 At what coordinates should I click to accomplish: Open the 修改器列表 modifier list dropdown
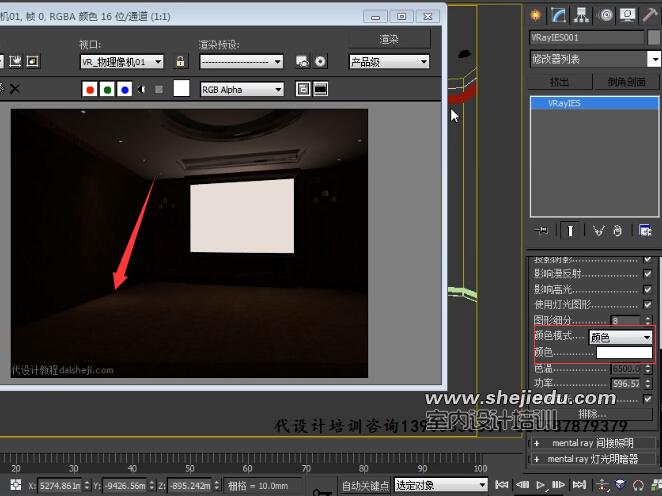[594, 59]
